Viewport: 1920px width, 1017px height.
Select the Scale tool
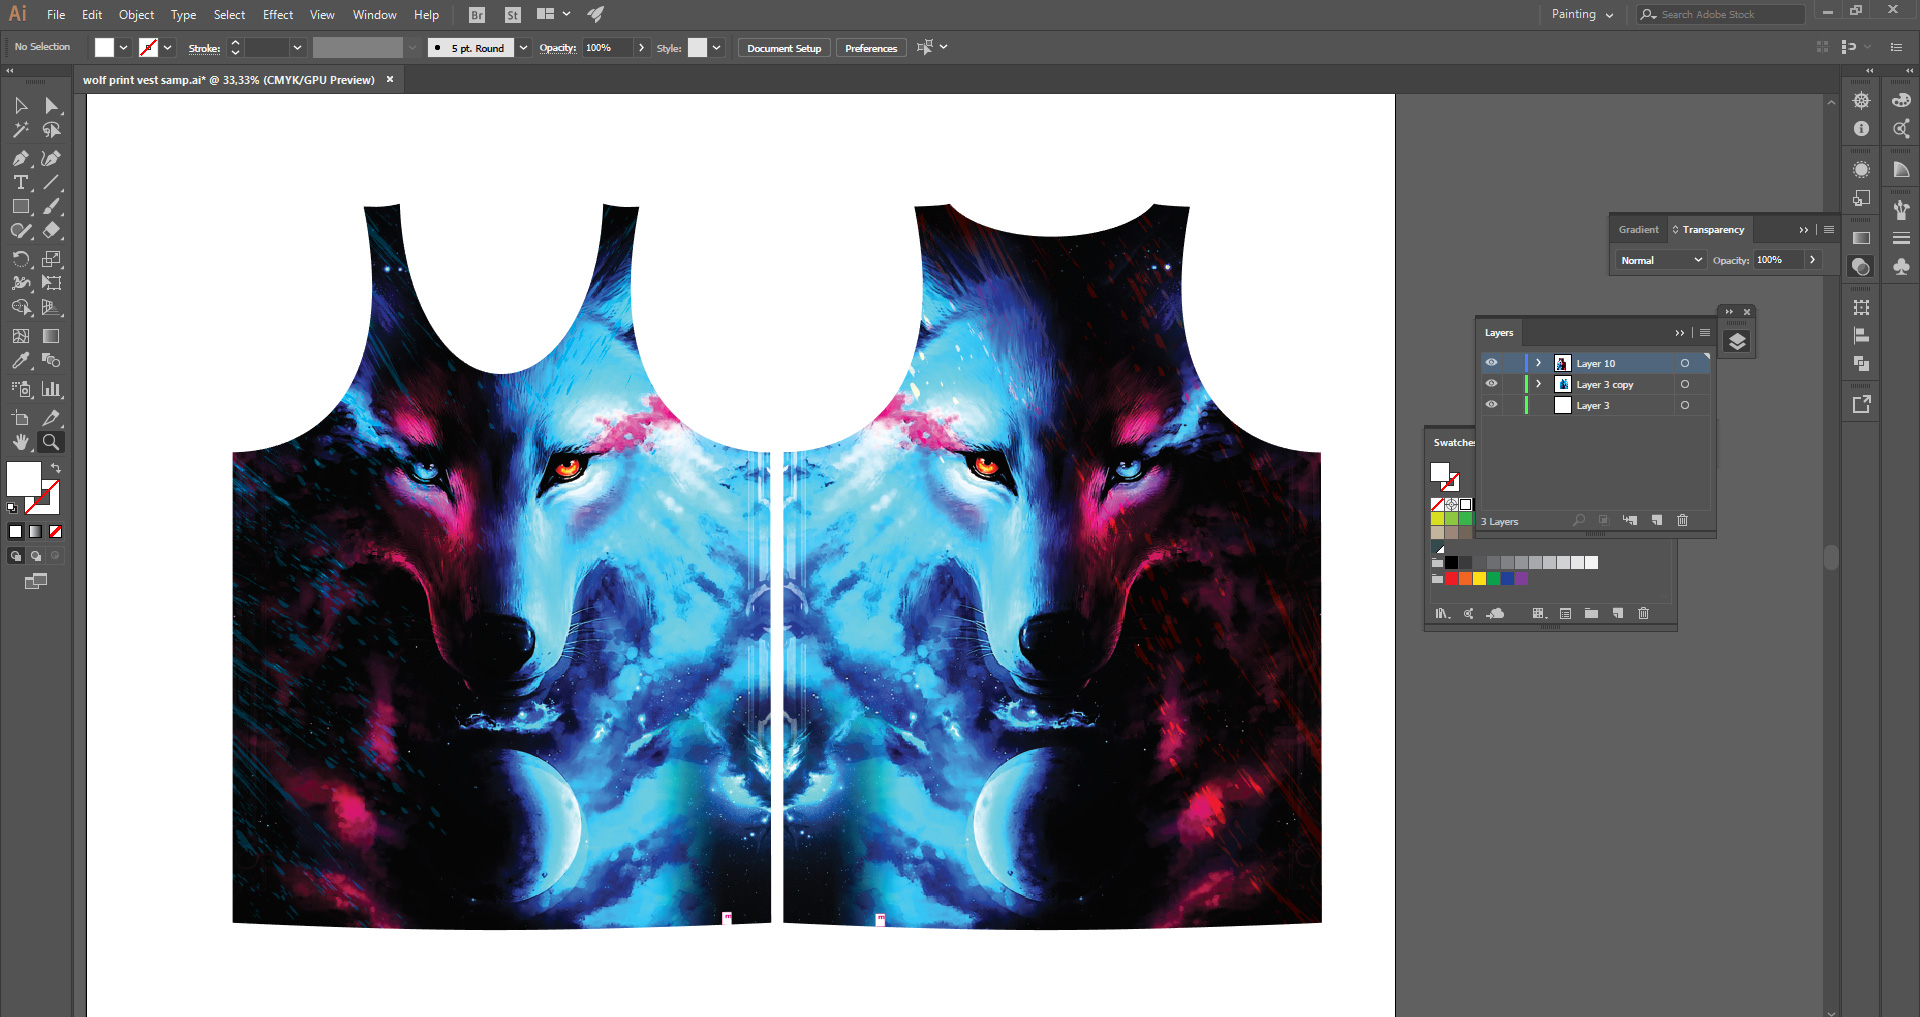coord(51,259)
